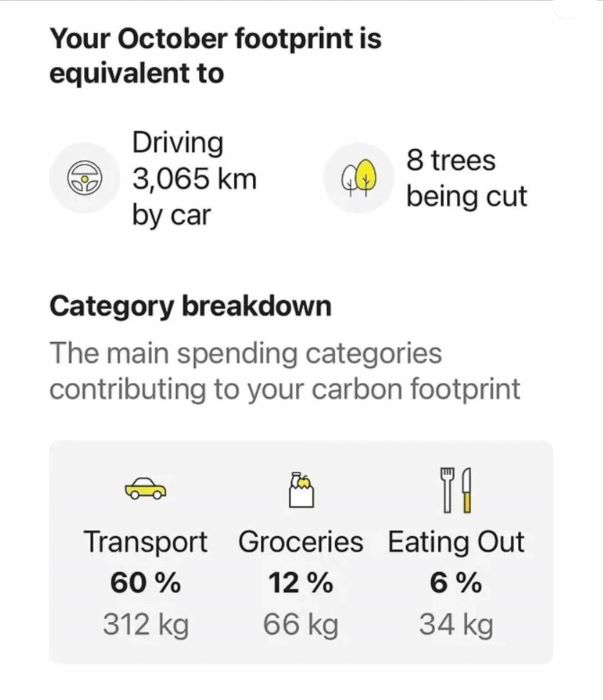This screenshot has width=603, height=700.
Task: Tap the 34 kg eating out amount
Action: (456, 626)
